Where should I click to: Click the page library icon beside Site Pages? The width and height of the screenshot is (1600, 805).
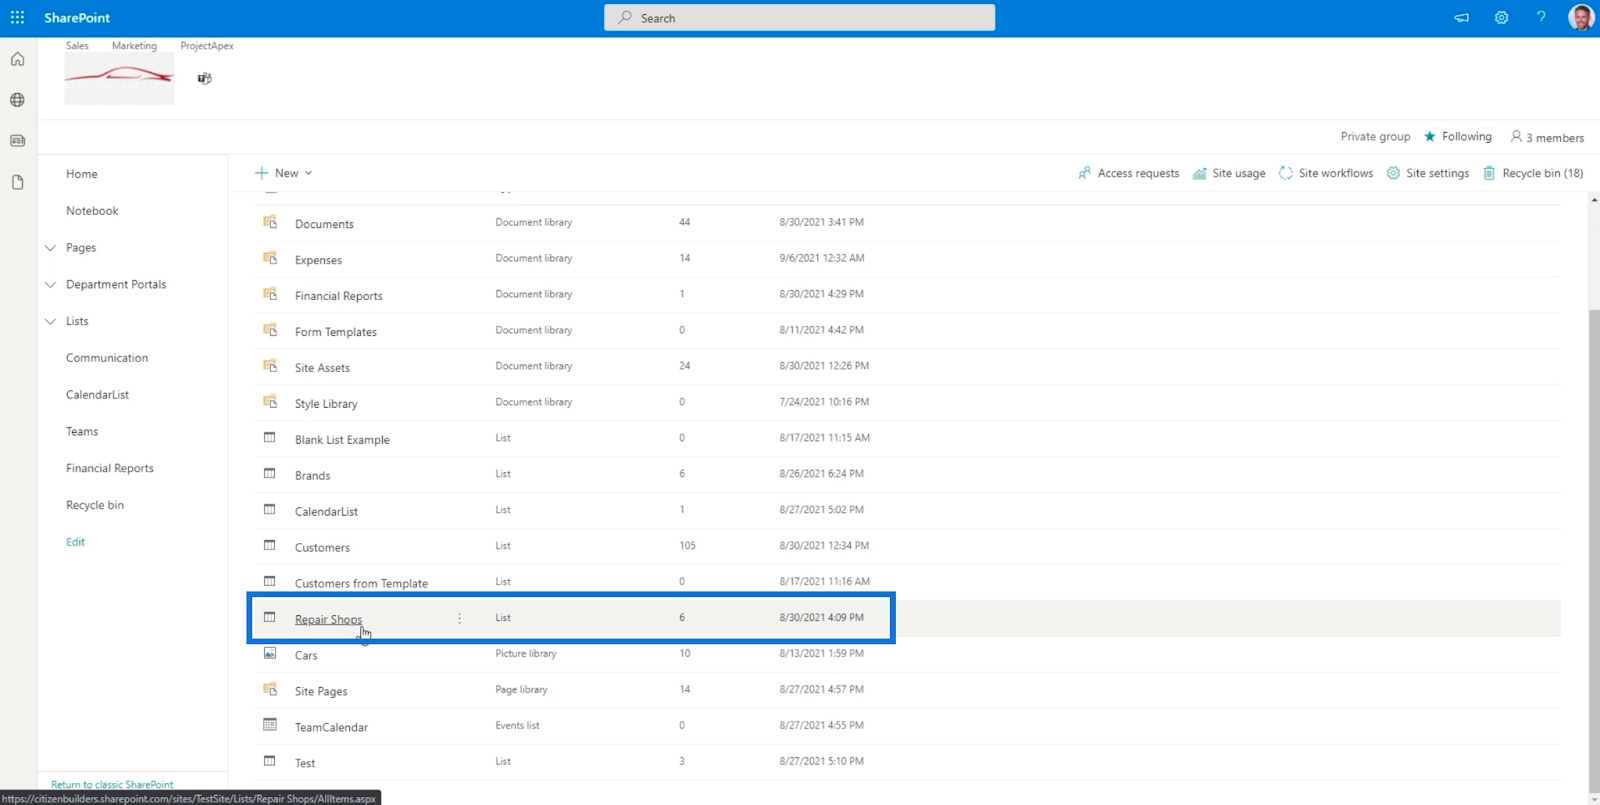pyautogui.click(x=270, y=689)
